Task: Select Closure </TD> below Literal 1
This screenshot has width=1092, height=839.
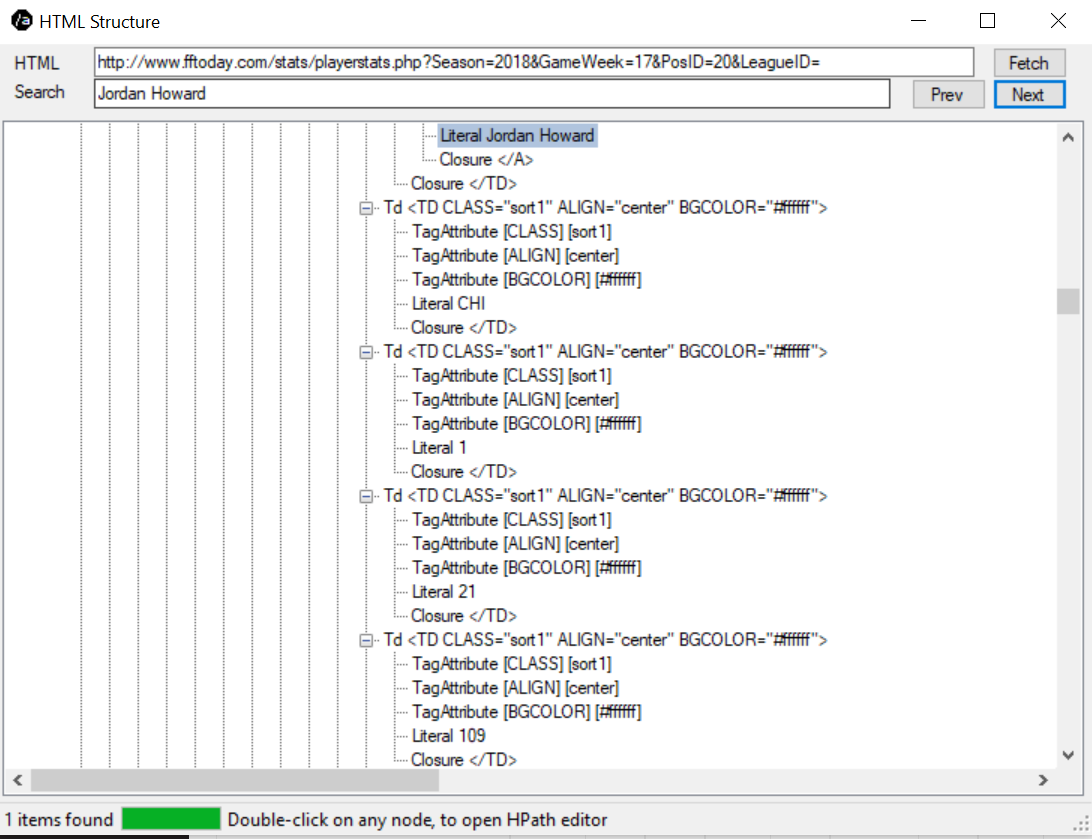Action: coord(463,471)
